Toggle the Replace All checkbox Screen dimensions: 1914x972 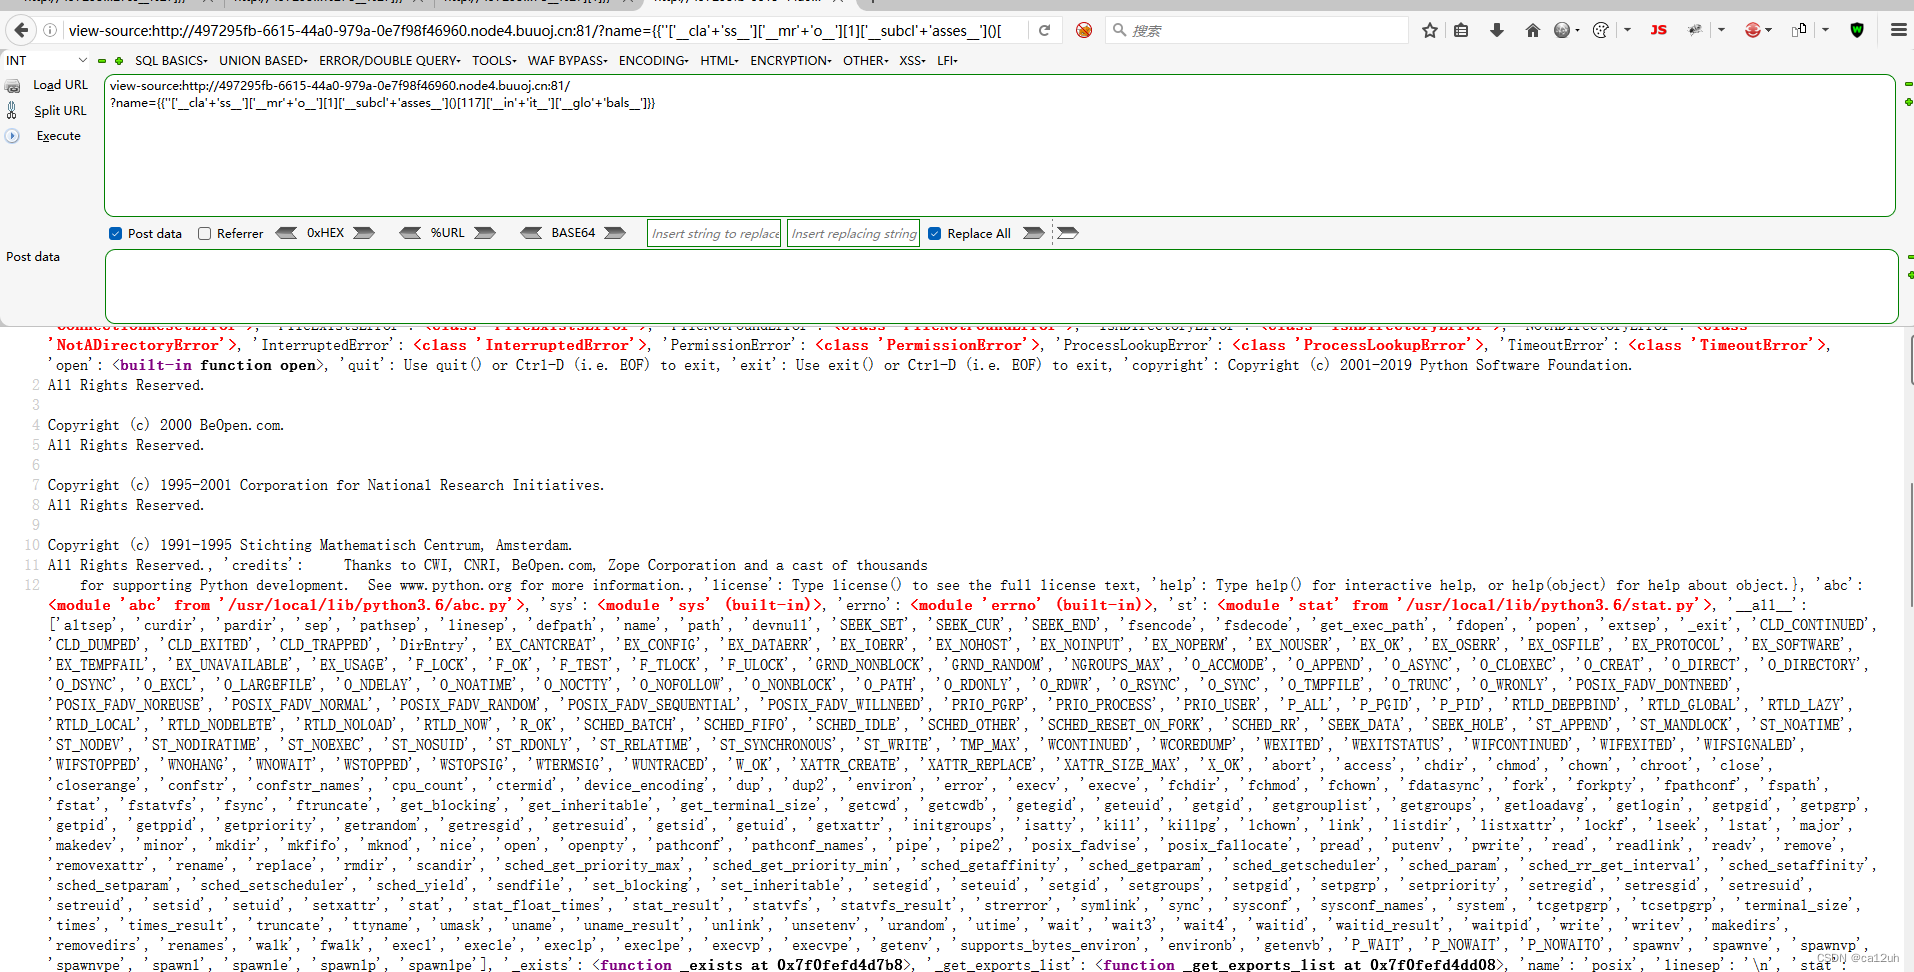pos(934,234)
